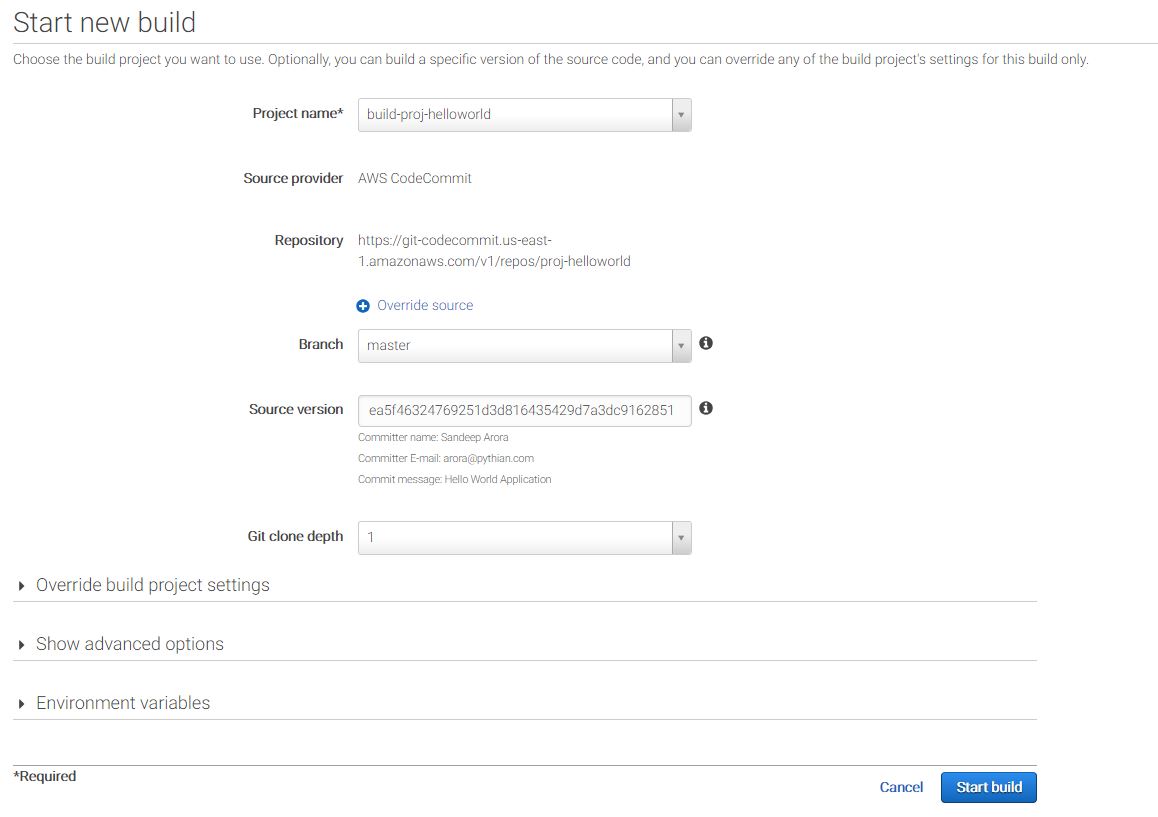
Task: Click the arrow on Git clone depth dropdown
Action: point(681,538)
